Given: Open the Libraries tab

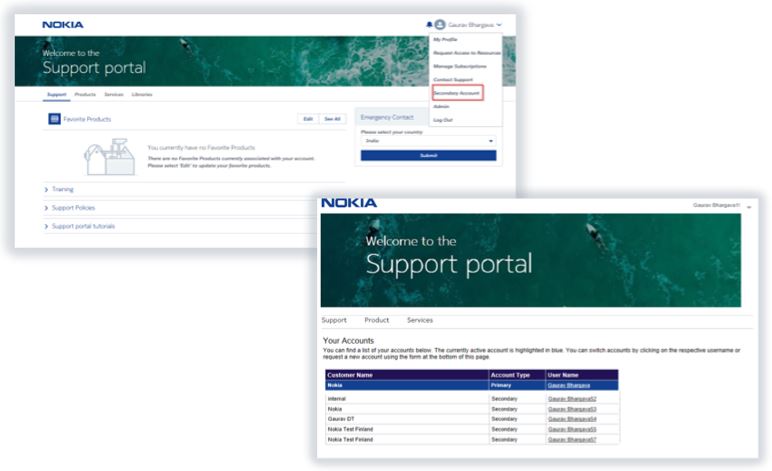Looking at the screenshot, I should pyautogui.click(x=142, y=94).
